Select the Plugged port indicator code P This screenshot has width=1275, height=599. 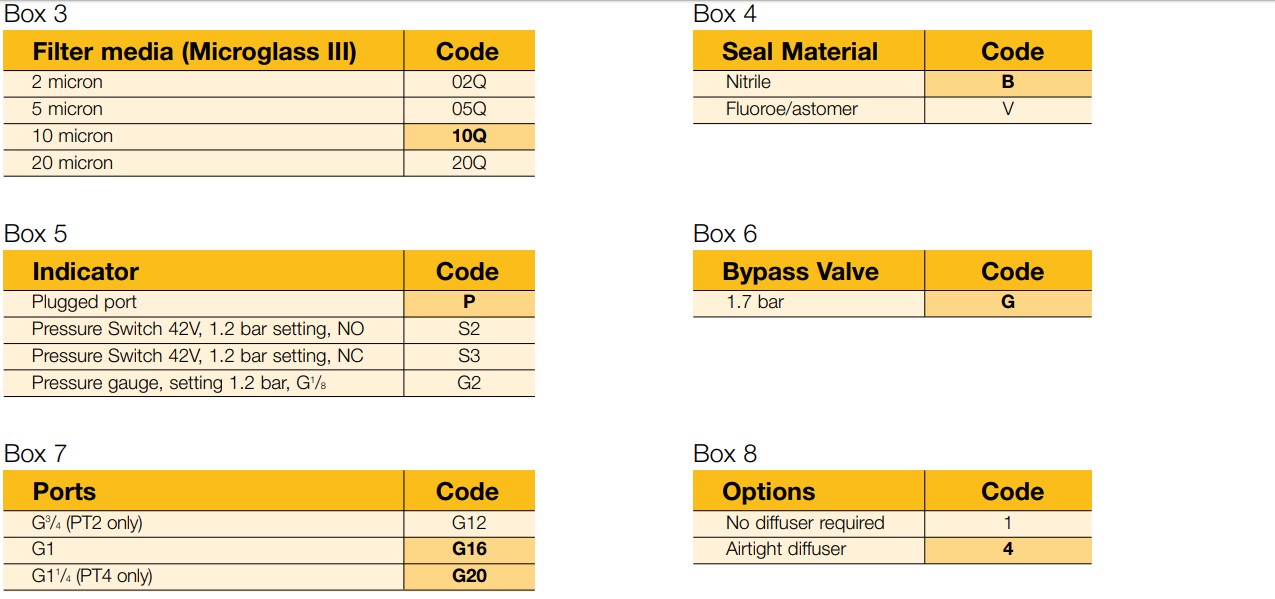[x=469, y=302]
